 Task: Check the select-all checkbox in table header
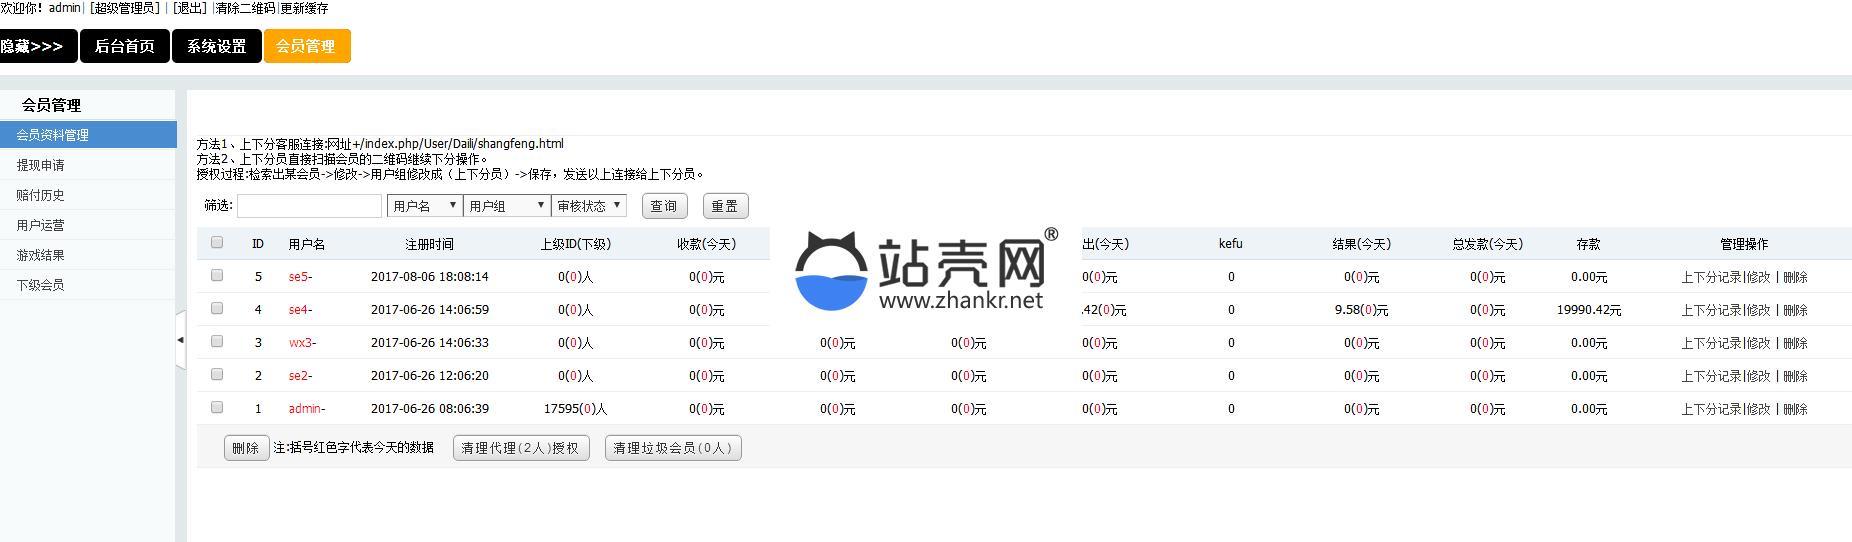click(217, 242)
